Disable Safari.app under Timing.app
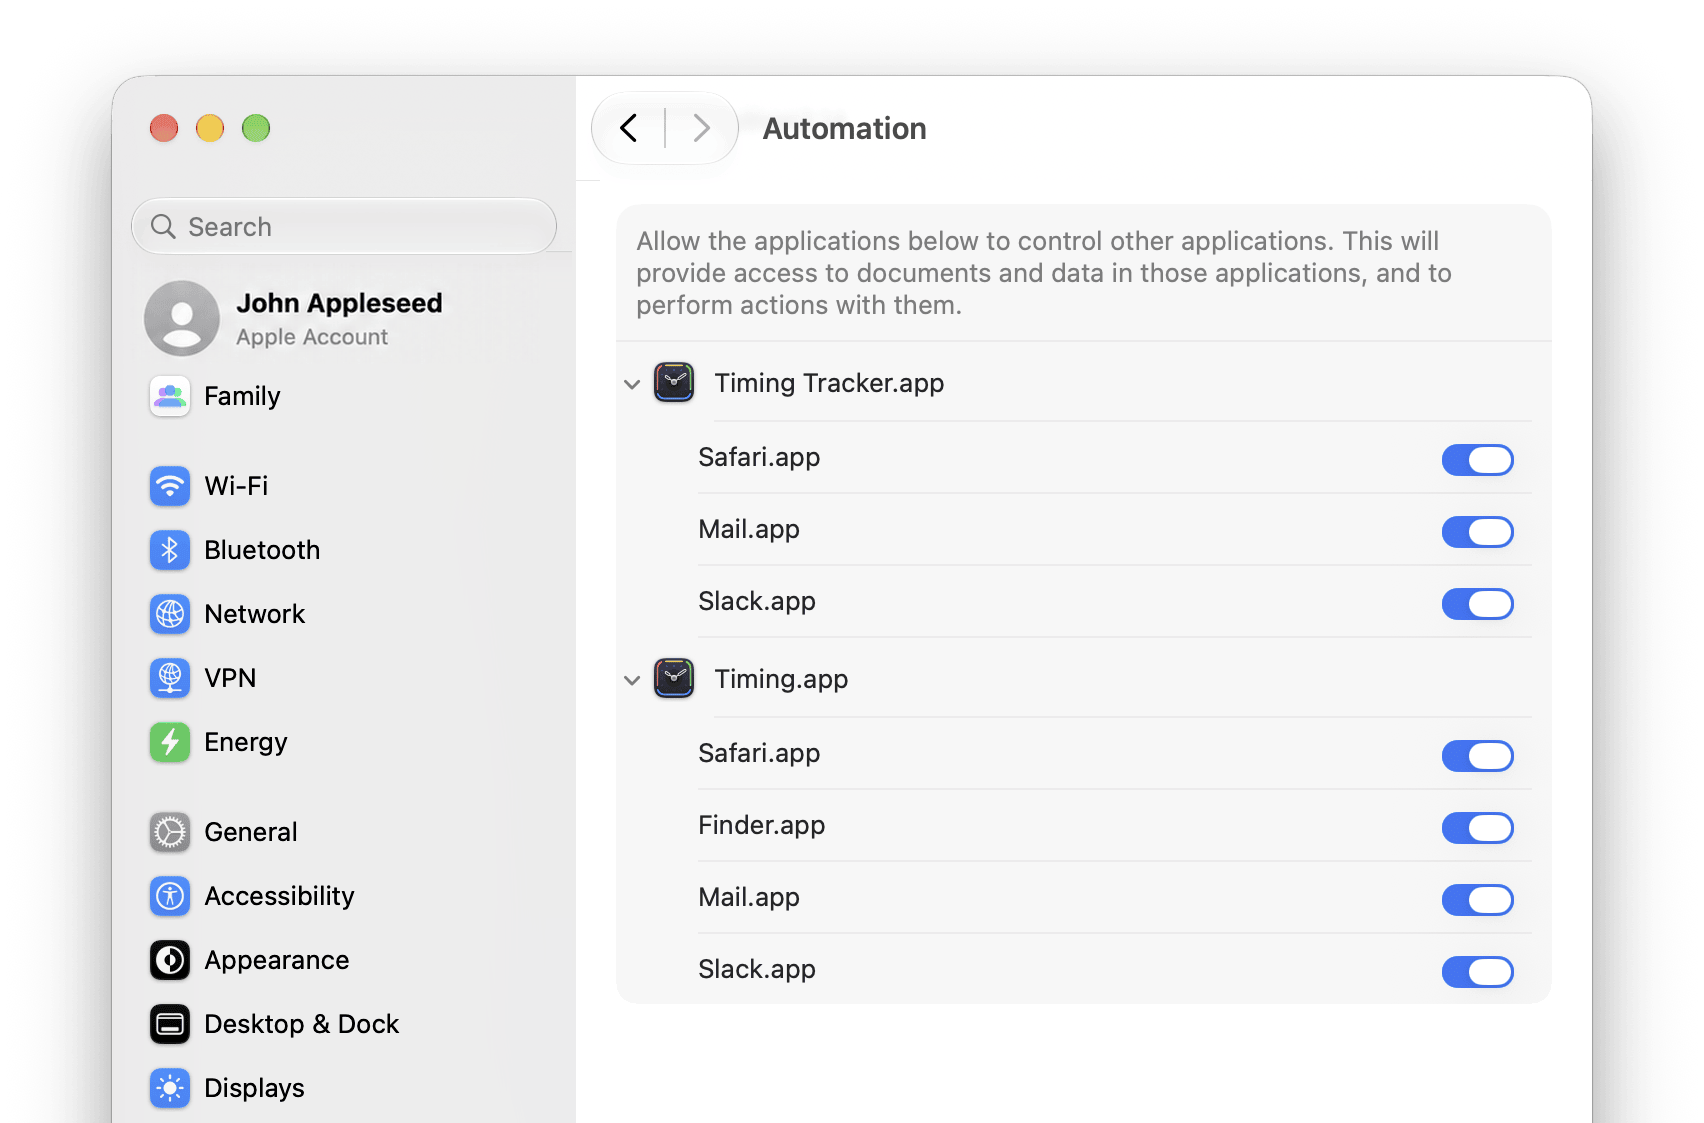The height and width of the screenshot is (1123, 1704). [1477, 756]
